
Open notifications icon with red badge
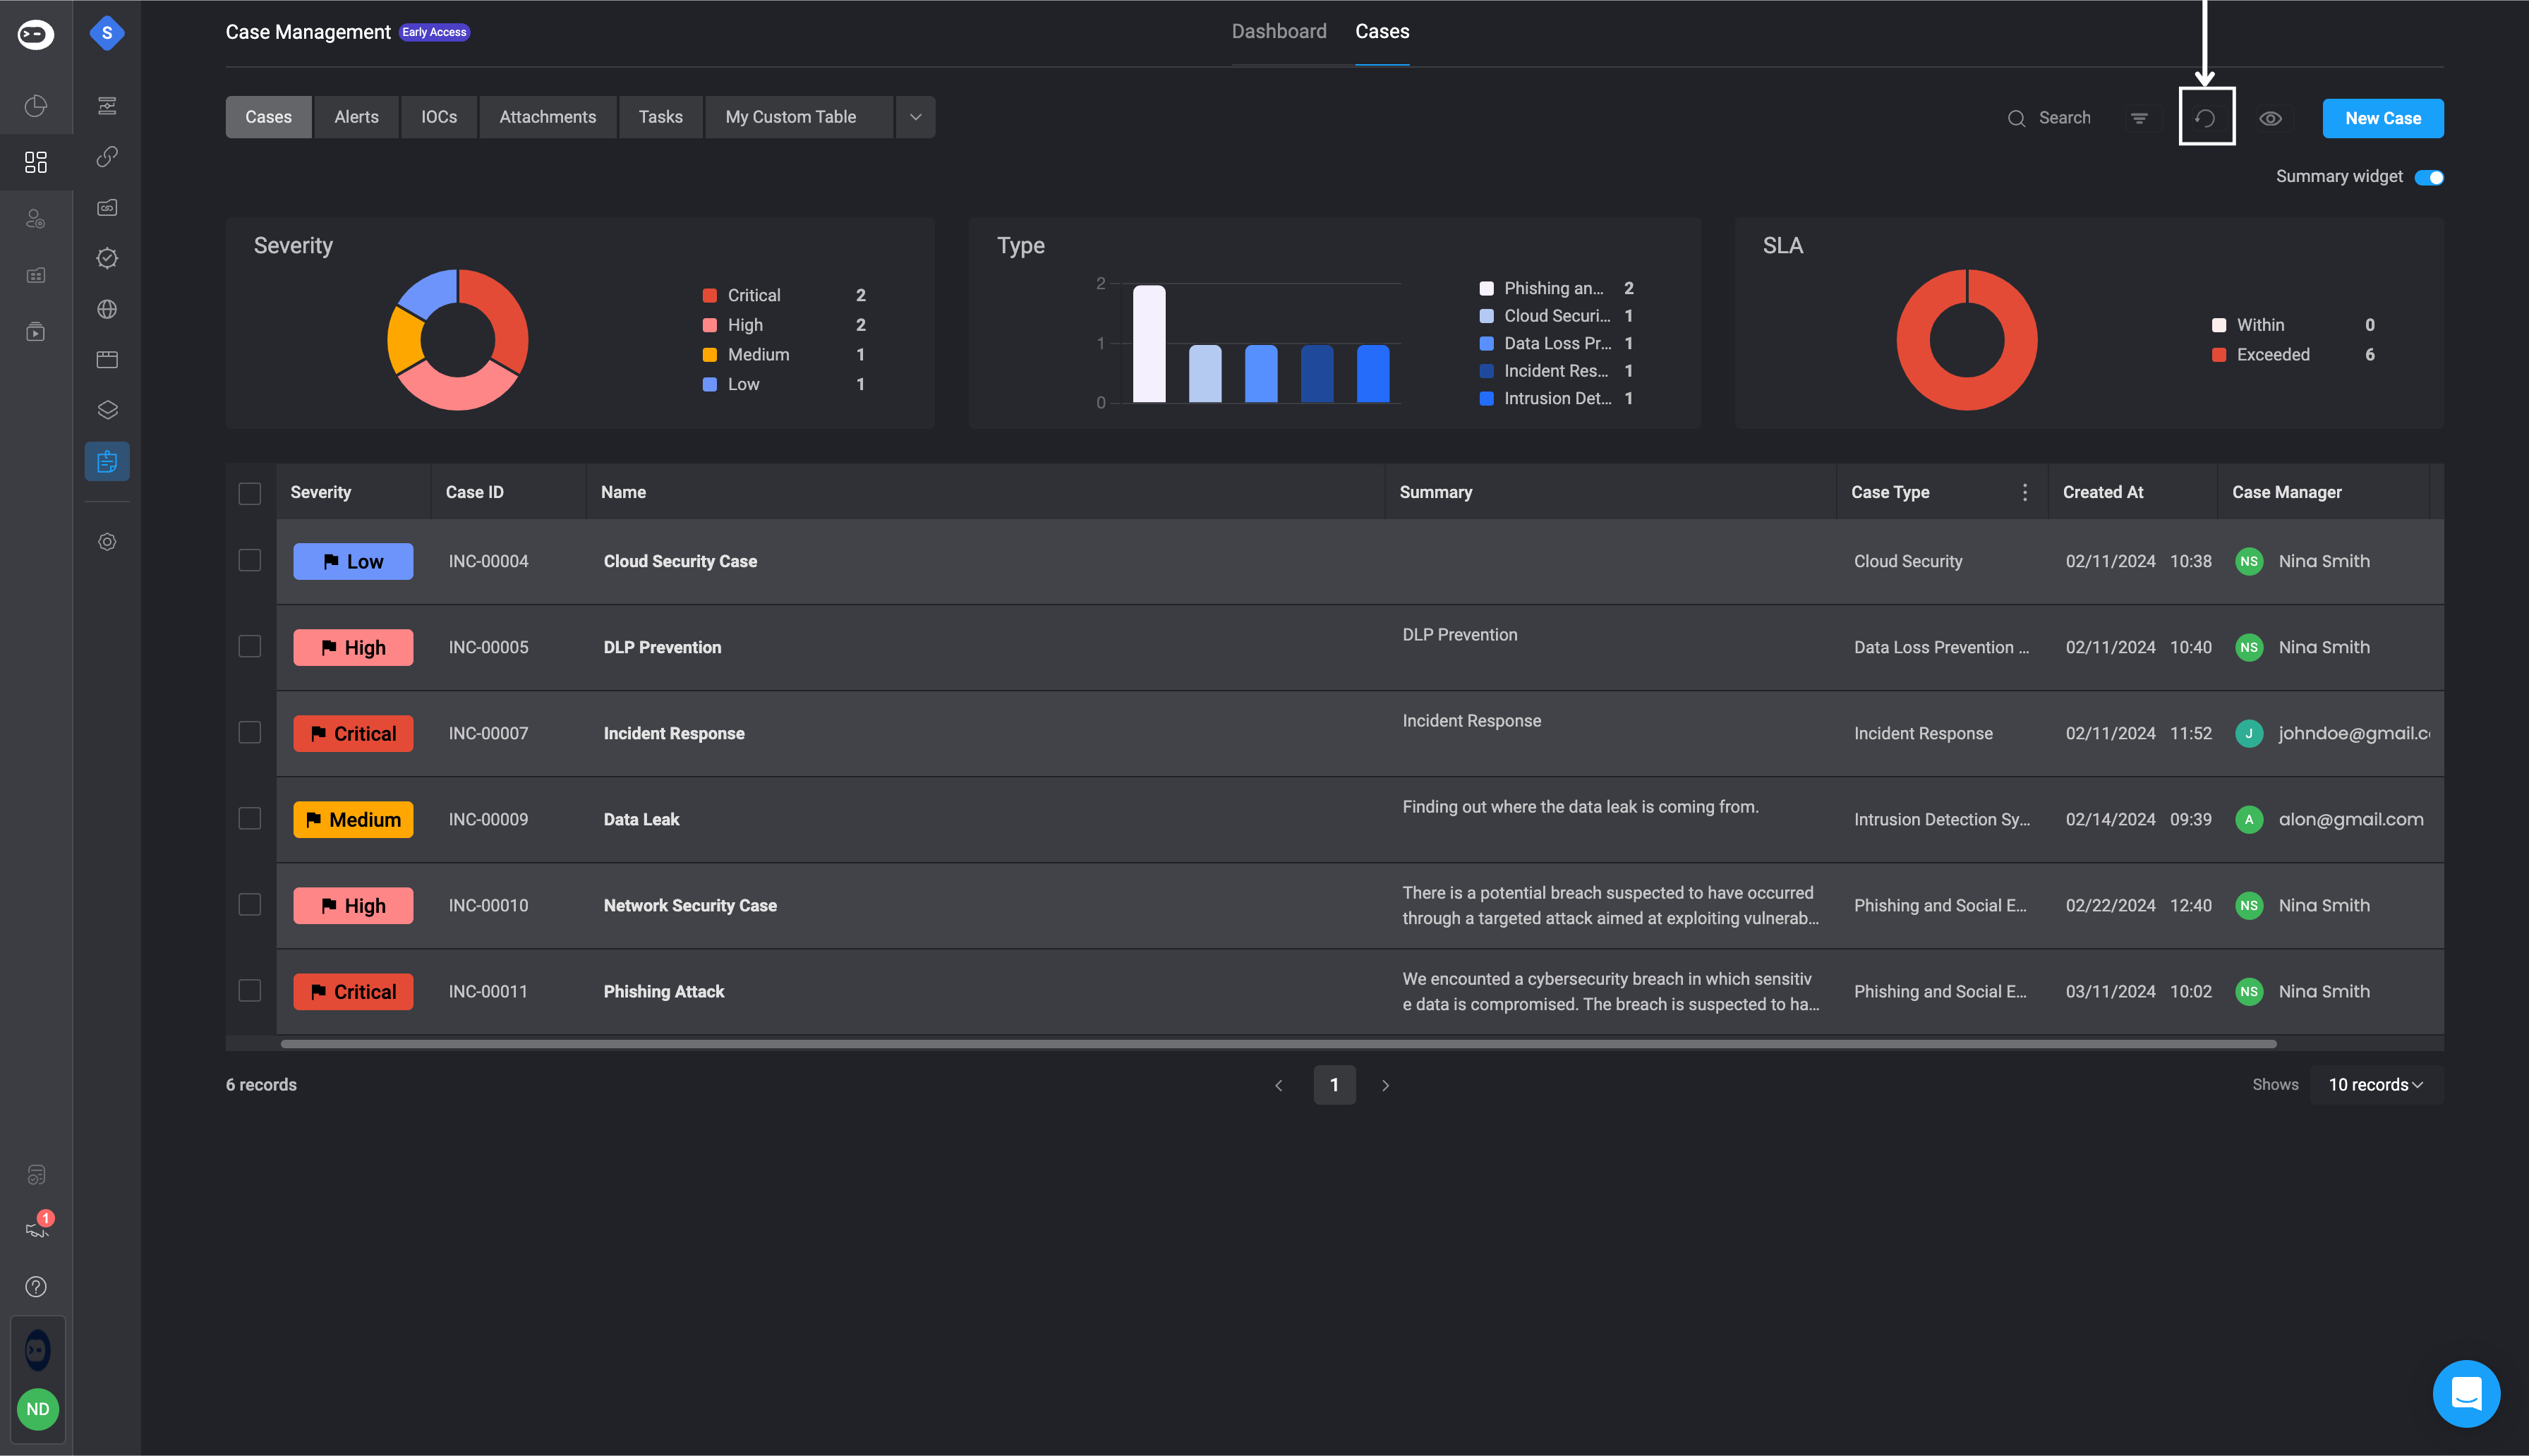coord(37,1228)
